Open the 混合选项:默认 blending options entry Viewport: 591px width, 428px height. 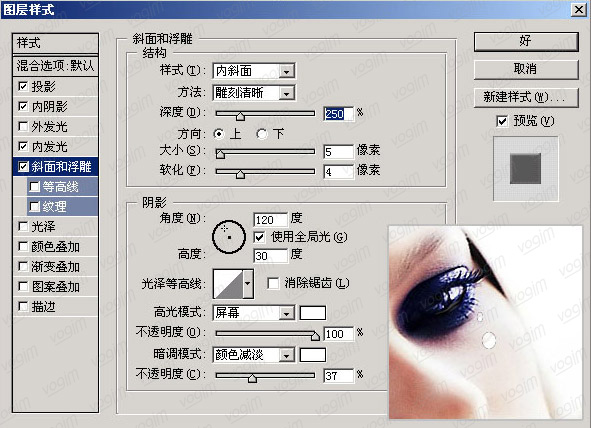click(55, 66)
